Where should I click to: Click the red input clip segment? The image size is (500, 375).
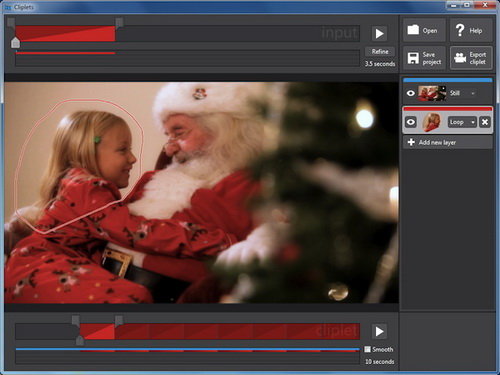pos(65,34)
